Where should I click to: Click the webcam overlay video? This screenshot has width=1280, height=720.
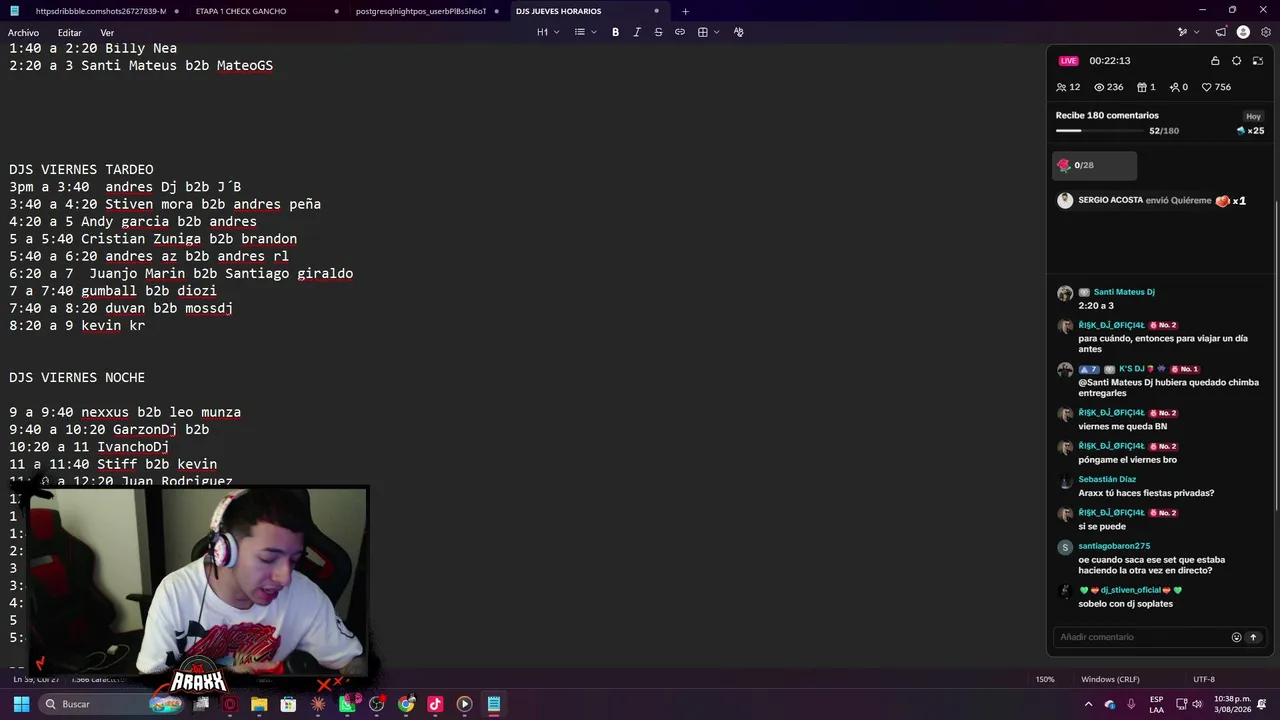coord(200,580)
